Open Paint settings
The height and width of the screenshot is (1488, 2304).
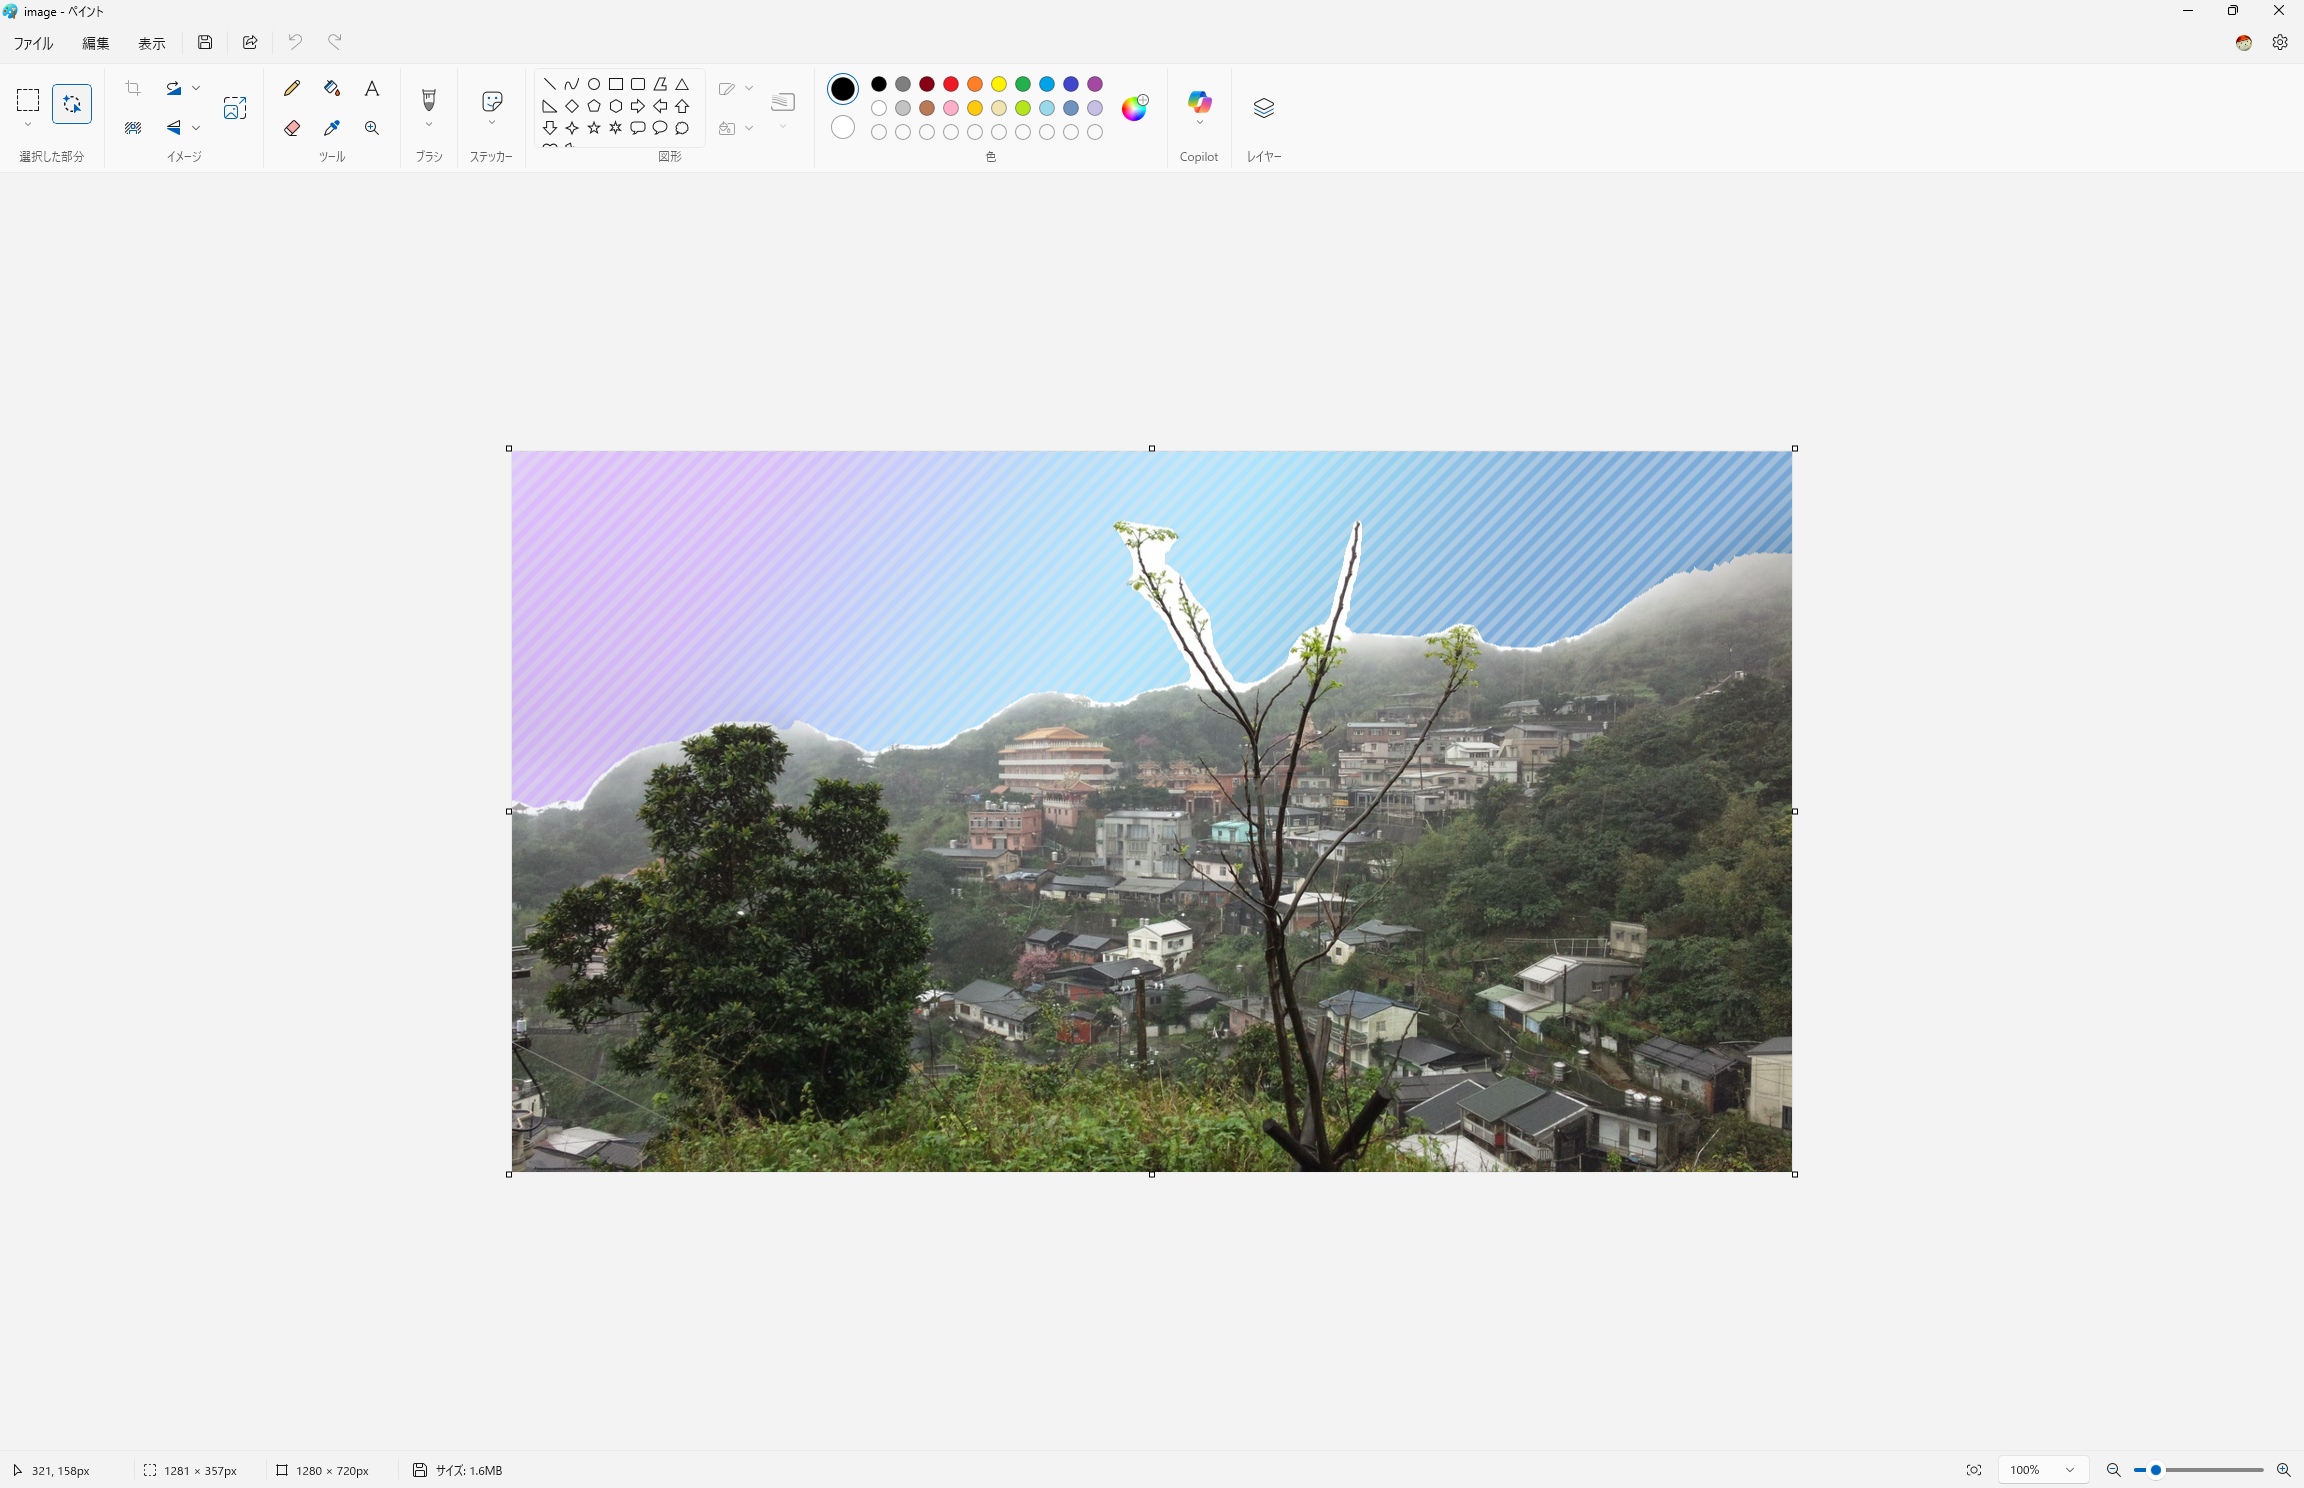coord(2278,42)
